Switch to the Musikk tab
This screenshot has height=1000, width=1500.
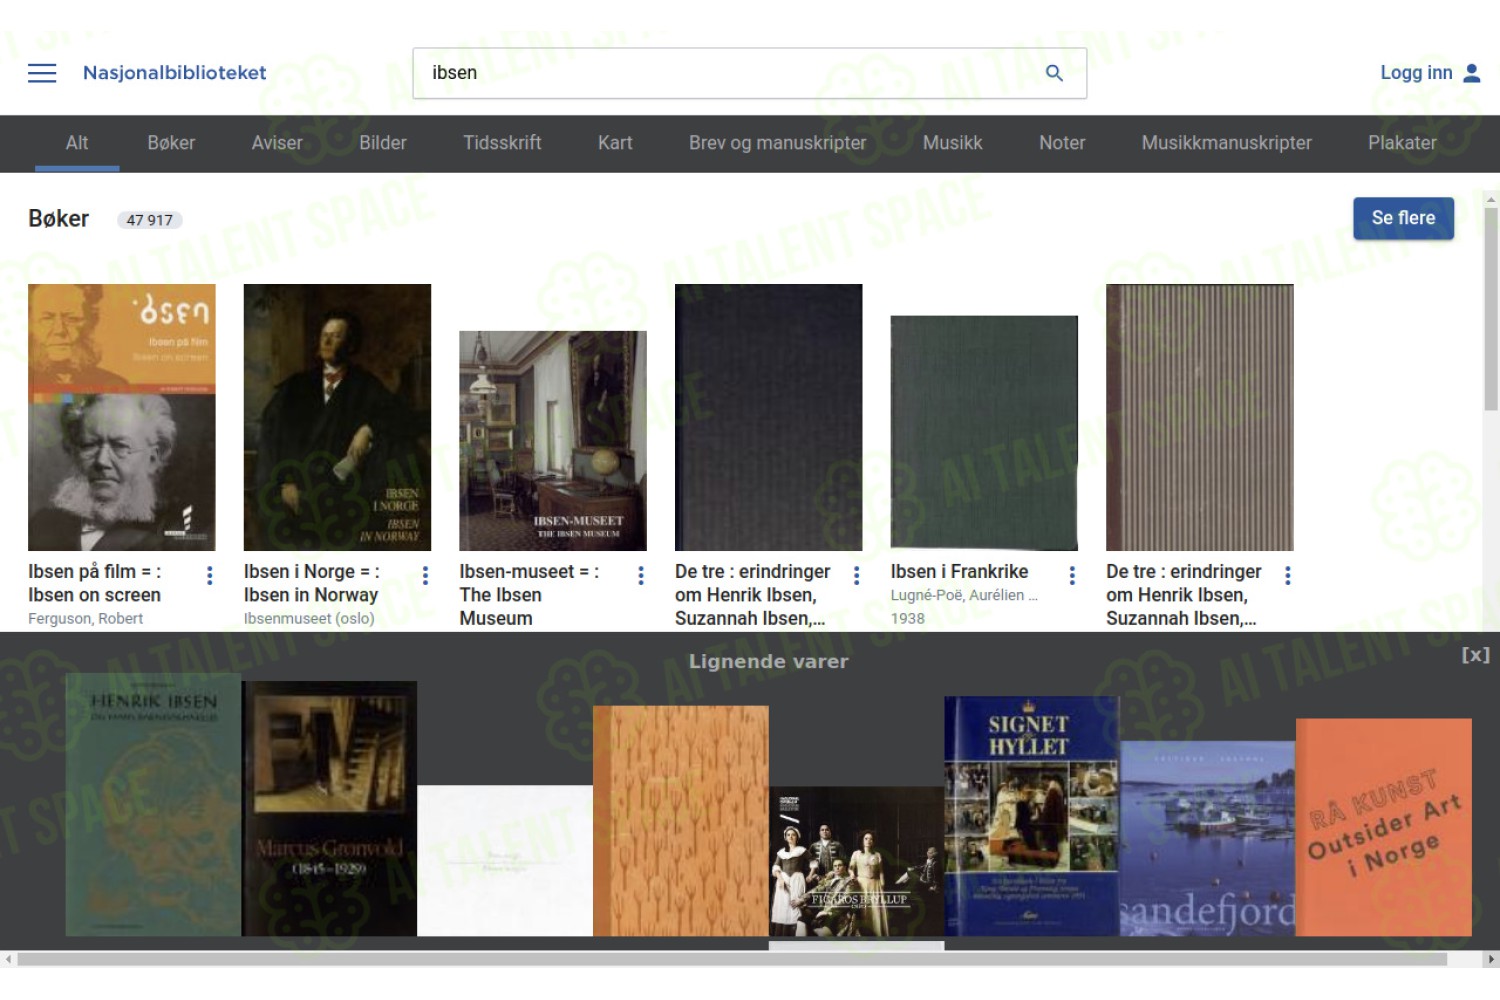pyautogui.click(x=952, y=143)
